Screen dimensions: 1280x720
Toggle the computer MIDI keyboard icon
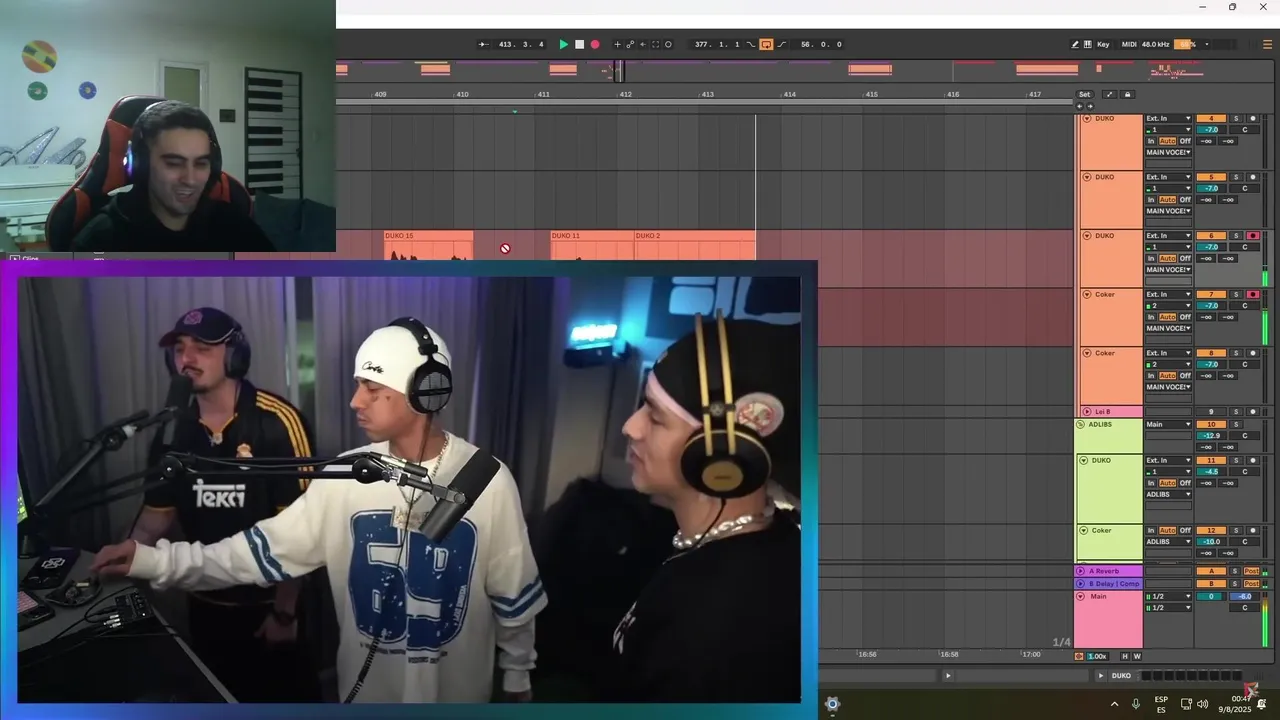pyautogui.click(x=1088, y=44)
